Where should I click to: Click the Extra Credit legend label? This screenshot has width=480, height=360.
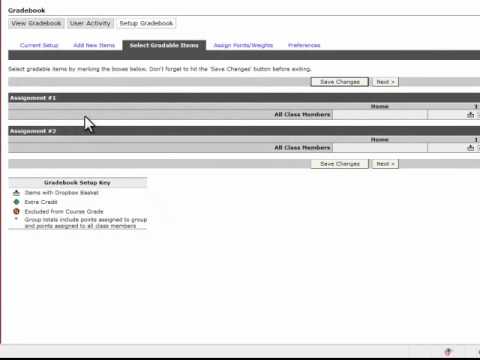pyautogui.click(x=41, y=202)
